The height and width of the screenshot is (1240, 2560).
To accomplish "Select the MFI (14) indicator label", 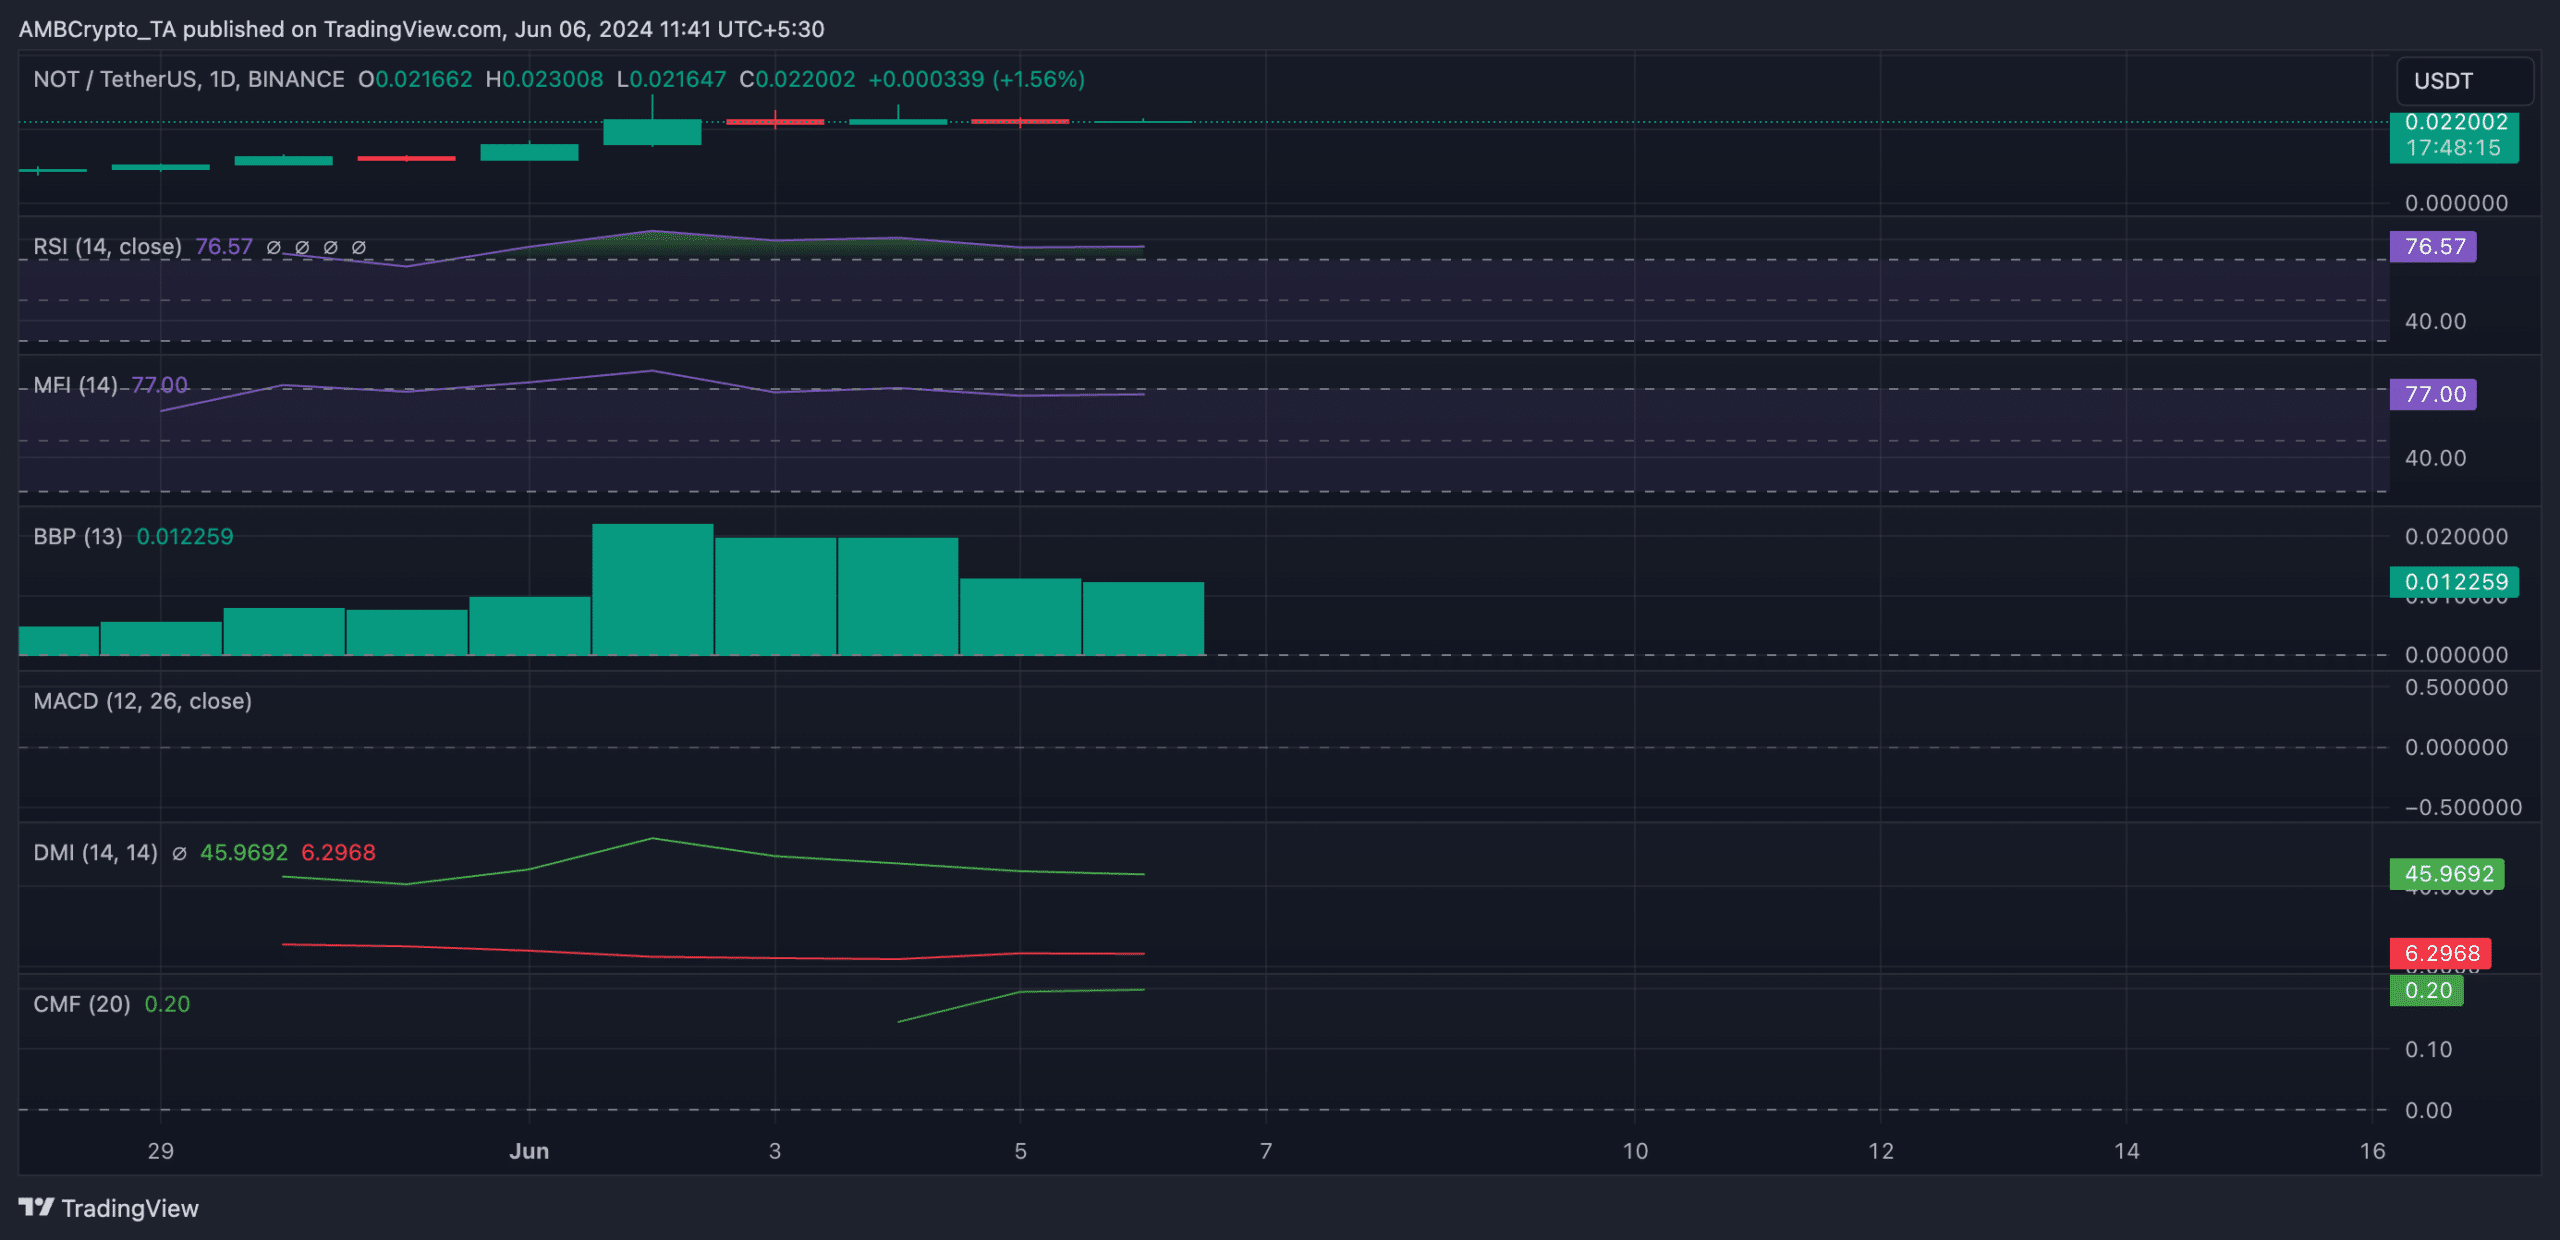I will pos(75,385).
